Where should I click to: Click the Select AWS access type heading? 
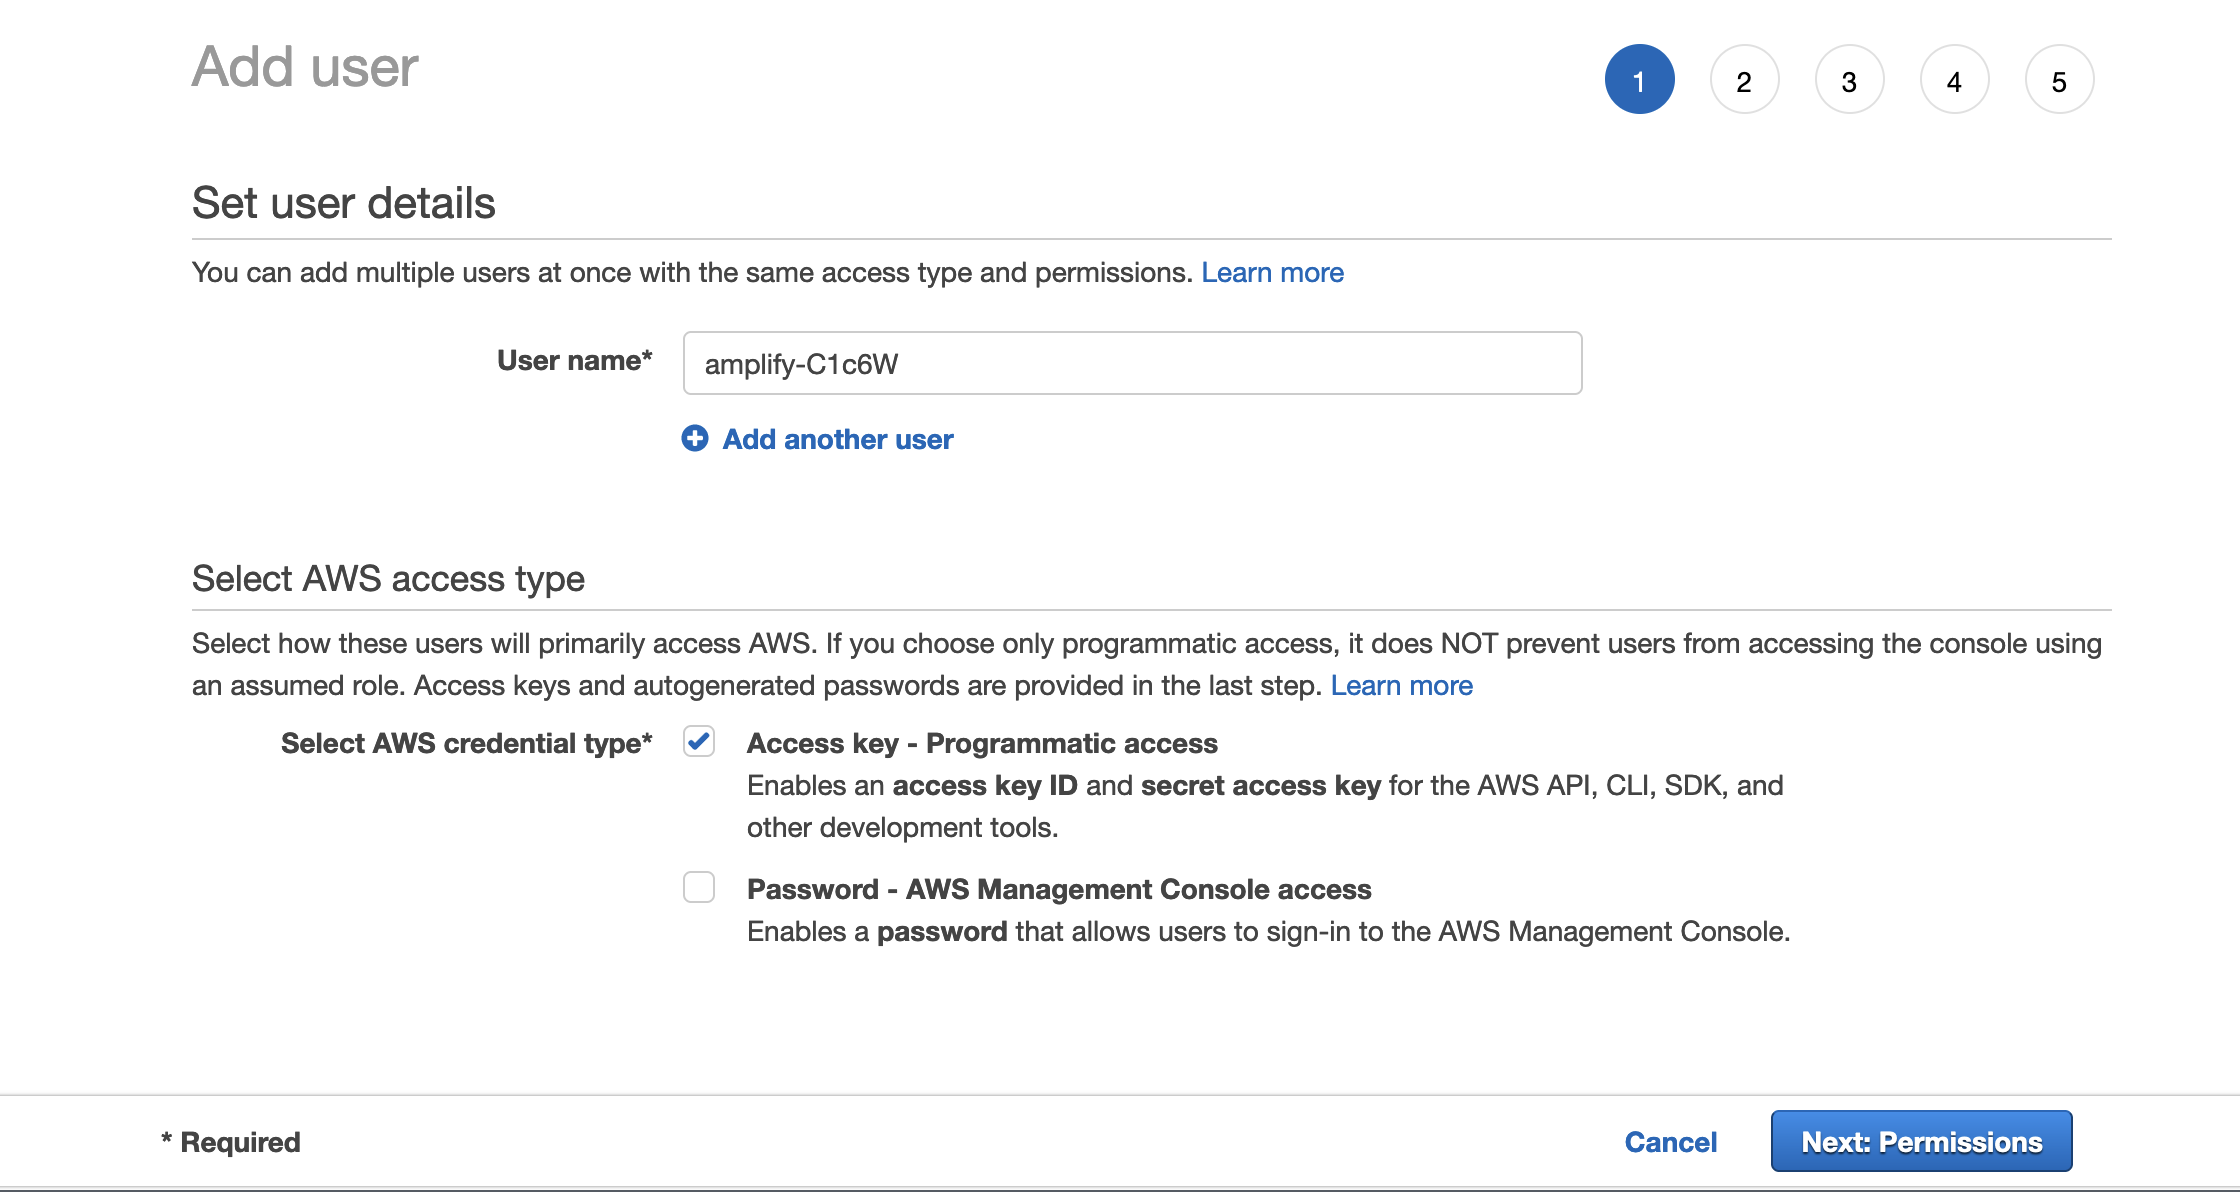pos(388,579)
